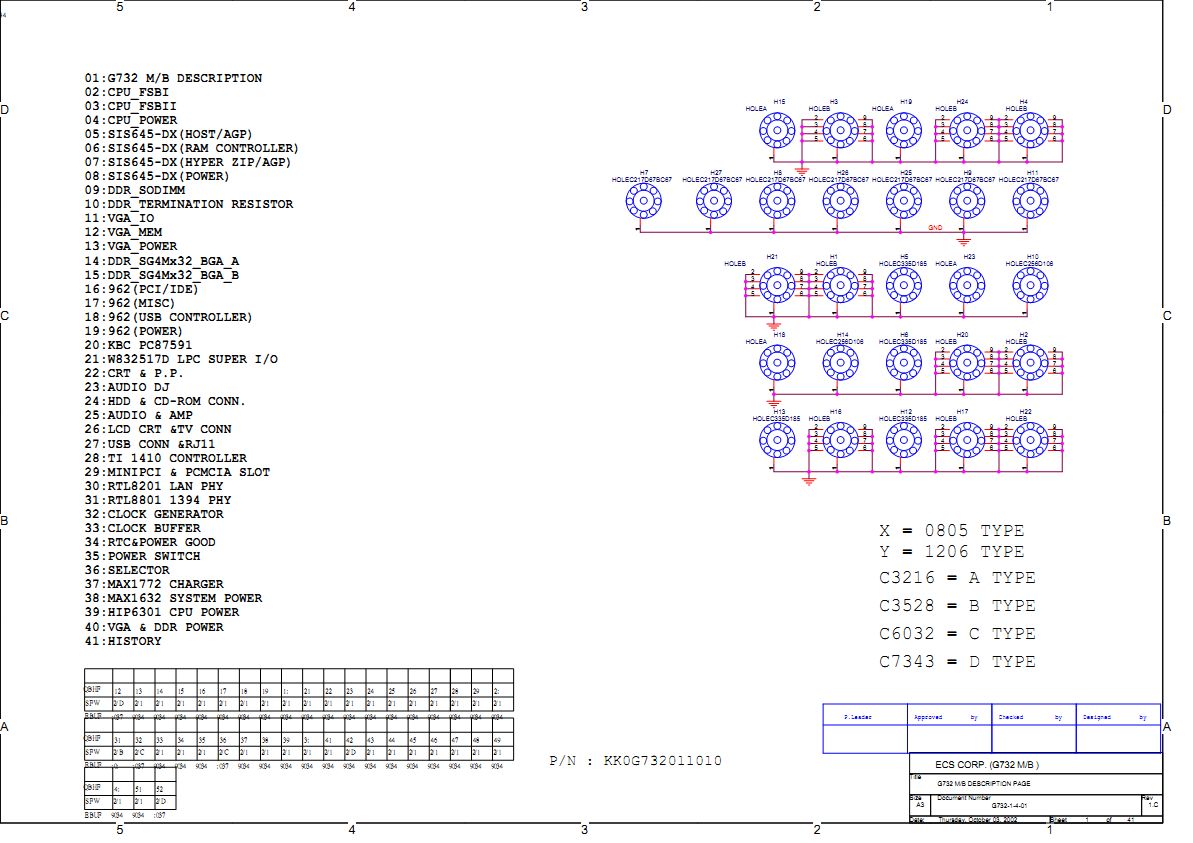Select the H18 HOLEA mounting hole

coord(775,362)
